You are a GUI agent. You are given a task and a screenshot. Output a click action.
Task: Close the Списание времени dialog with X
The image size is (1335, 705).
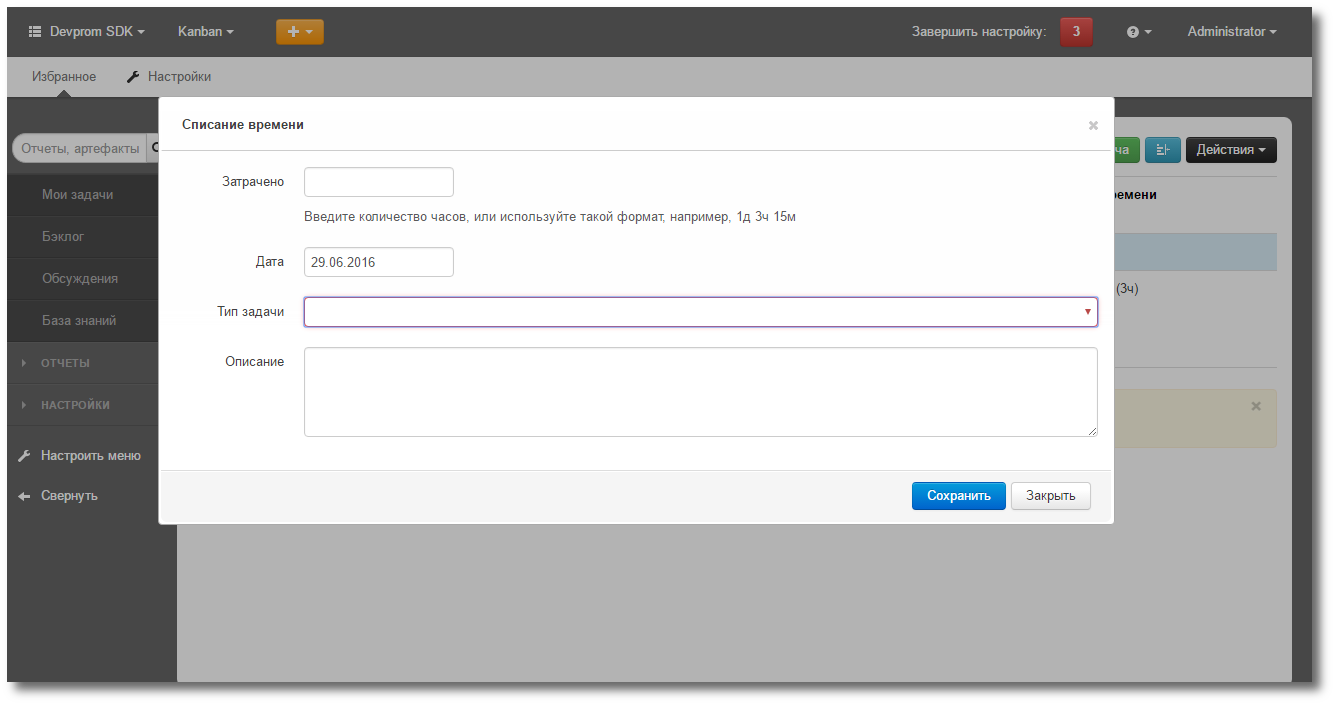1093,125
